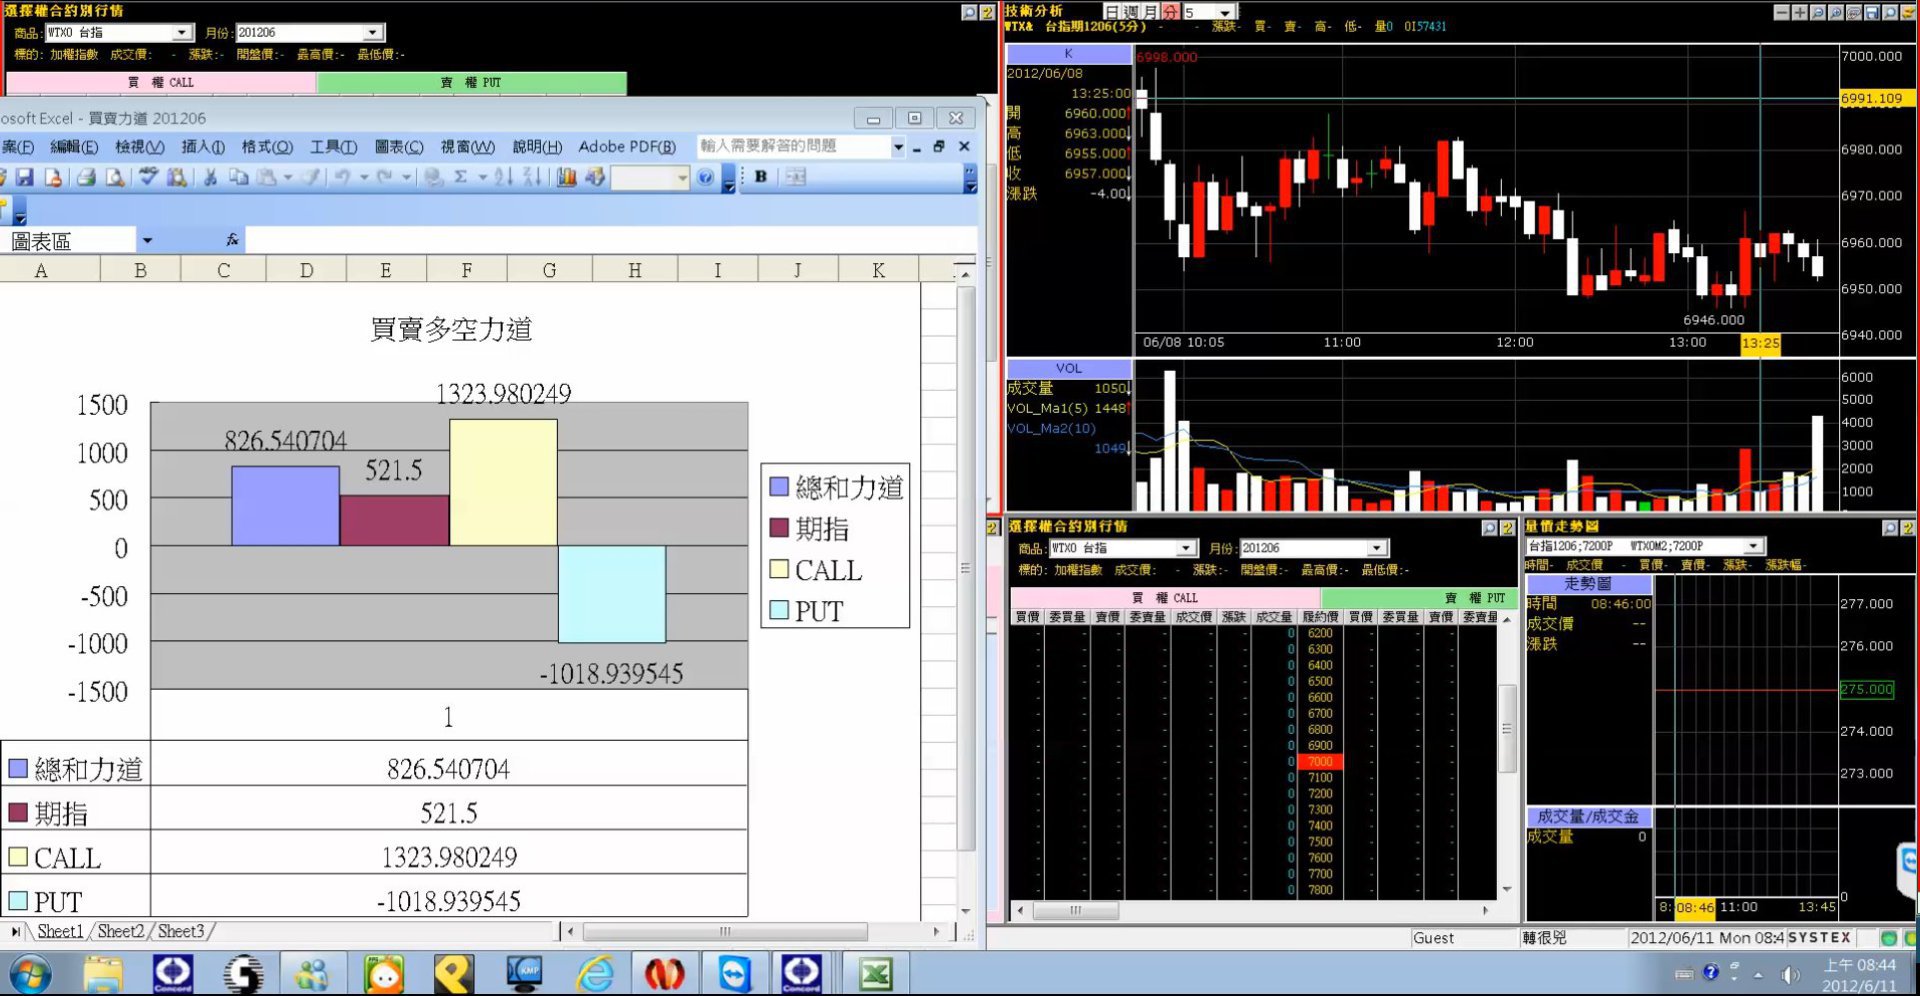Screen dimensions: 1920x996
Task: Click the Excel formula bar input
Action: [x=610, y=240]
